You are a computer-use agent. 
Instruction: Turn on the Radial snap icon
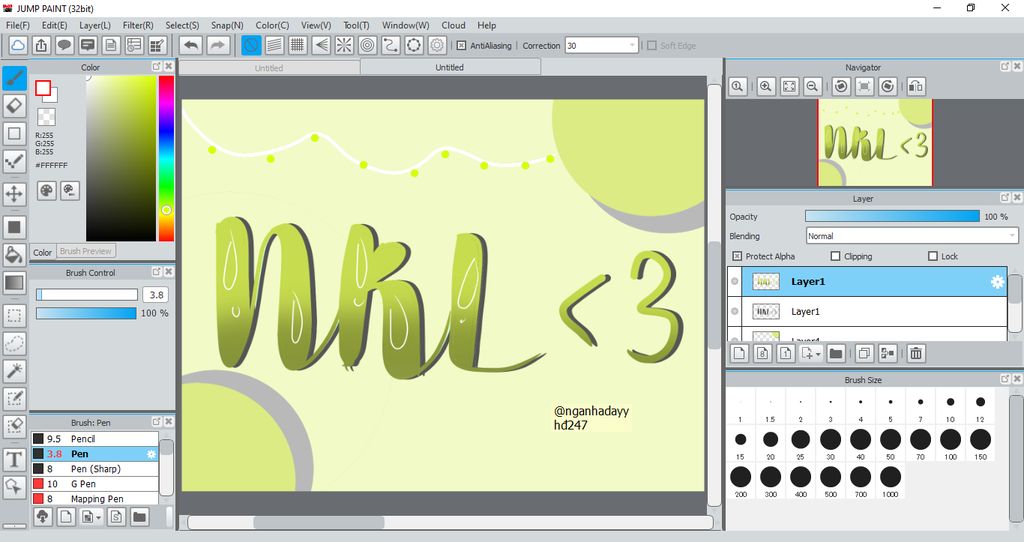point(344,45)
